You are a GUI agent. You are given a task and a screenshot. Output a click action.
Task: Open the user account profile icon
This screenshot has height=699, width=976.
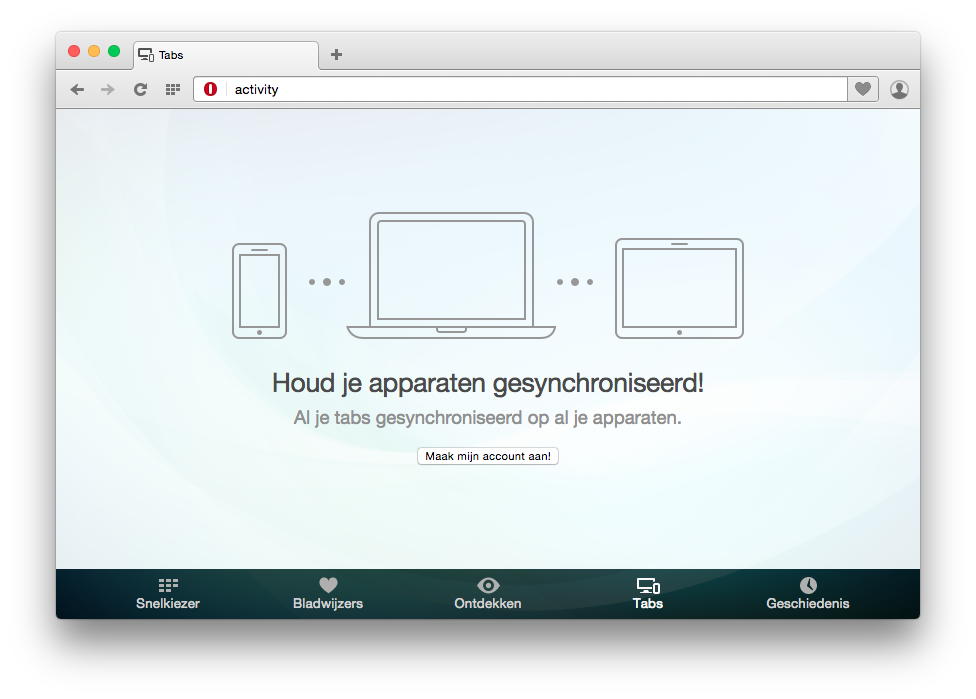(x=899, y=90)
